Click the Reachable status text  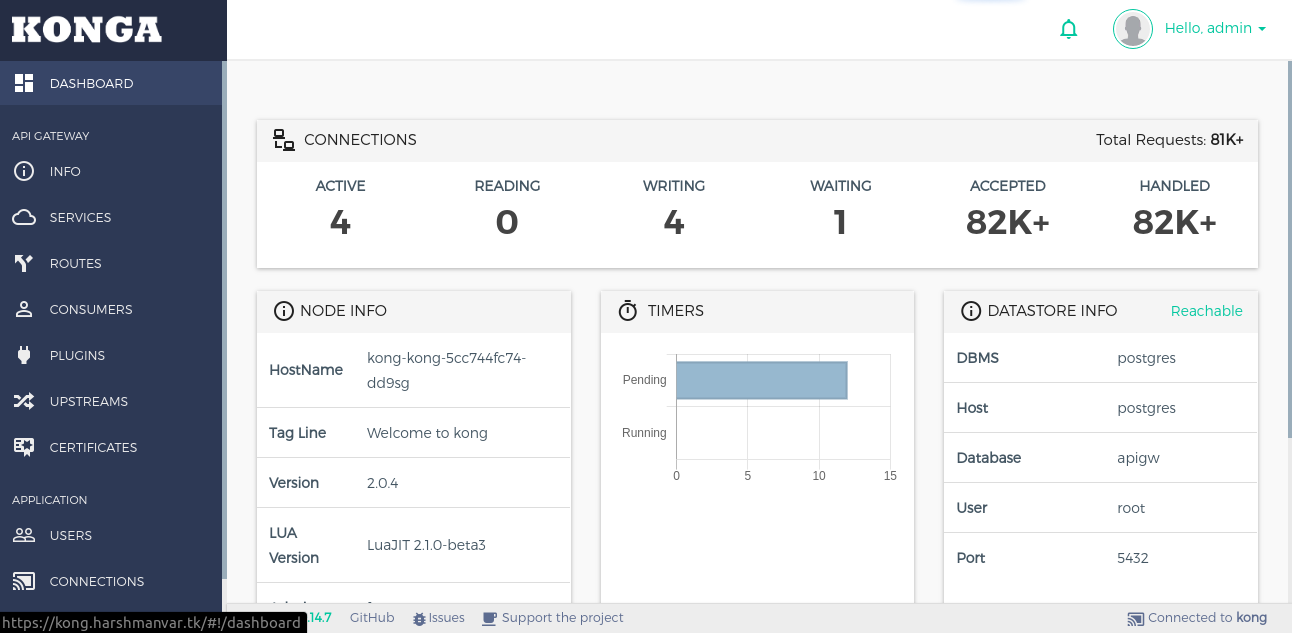[1207, 311]
